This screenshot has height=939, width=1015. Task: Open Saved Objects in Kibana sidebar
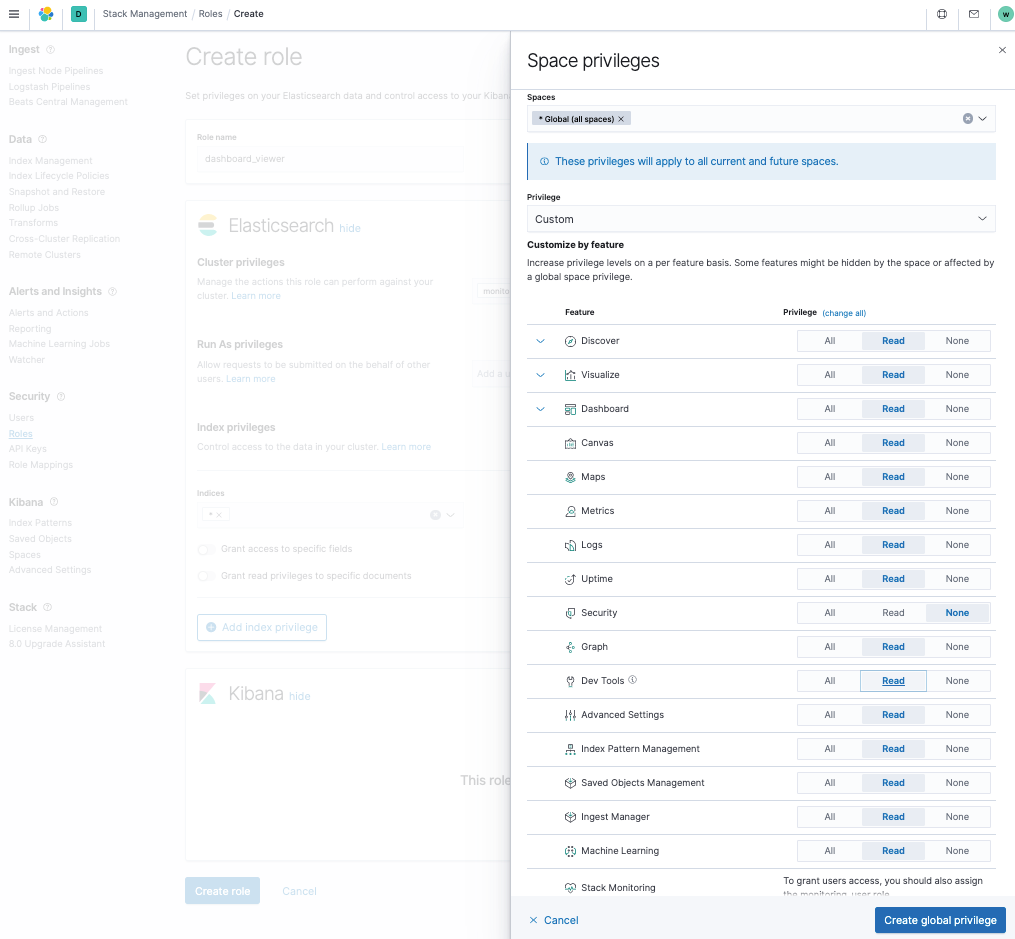point(40,539)
